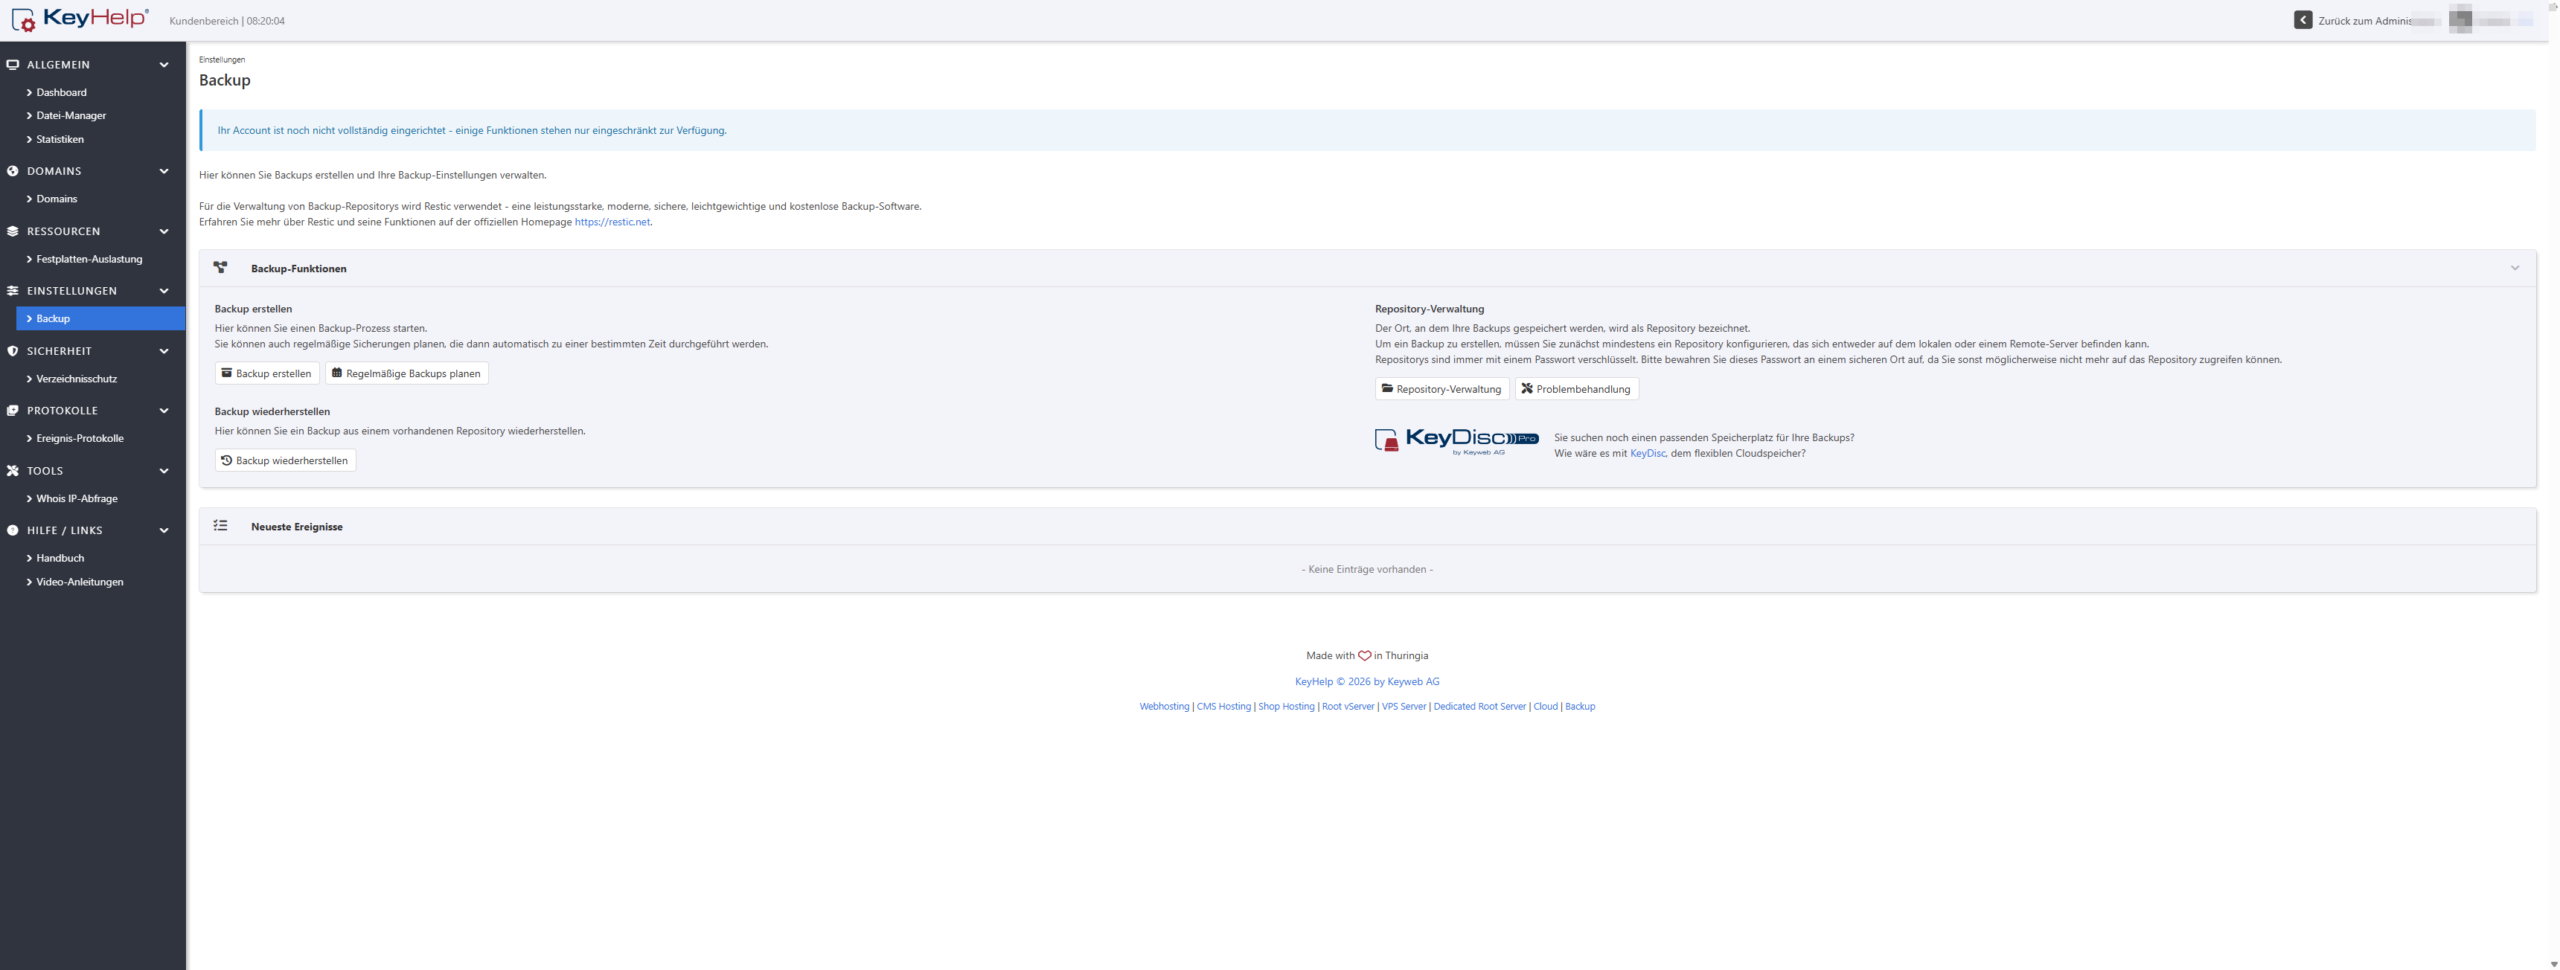
Task: Select the Backup sidebar item
Action: pos(100,318)
